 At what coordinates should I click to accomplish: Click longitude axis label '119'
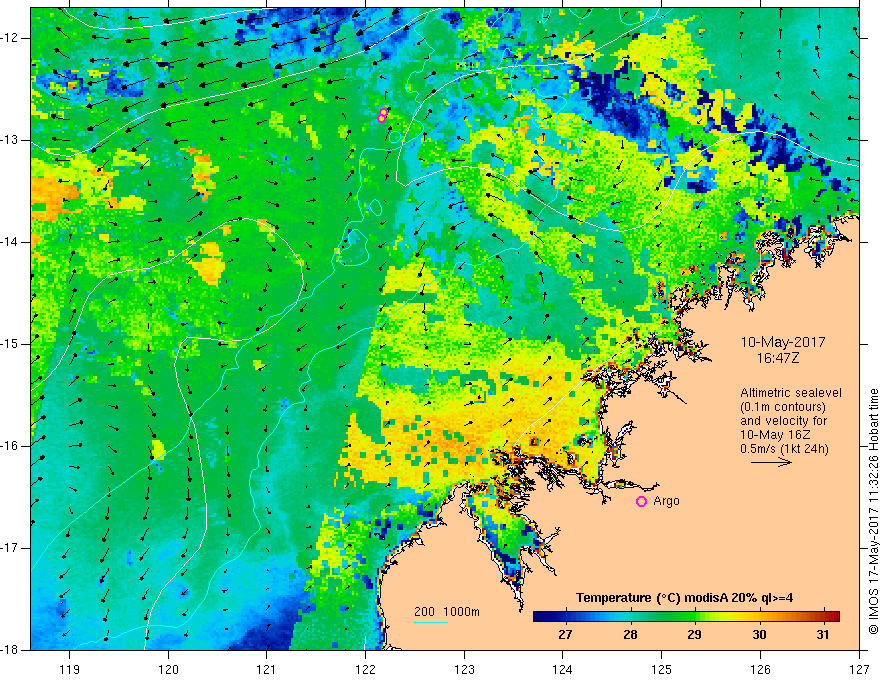(70, 669)
